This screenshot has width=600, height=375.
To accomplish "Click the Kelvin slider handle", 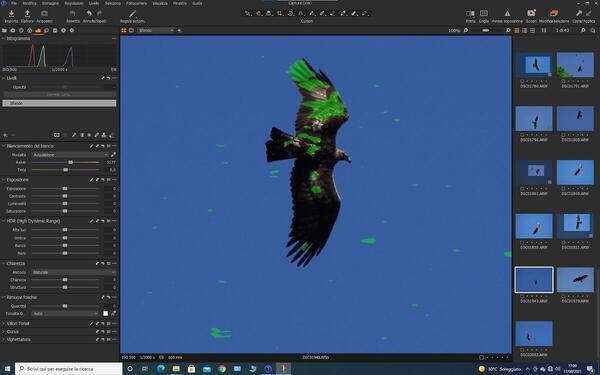I will (x=70, y=163).
